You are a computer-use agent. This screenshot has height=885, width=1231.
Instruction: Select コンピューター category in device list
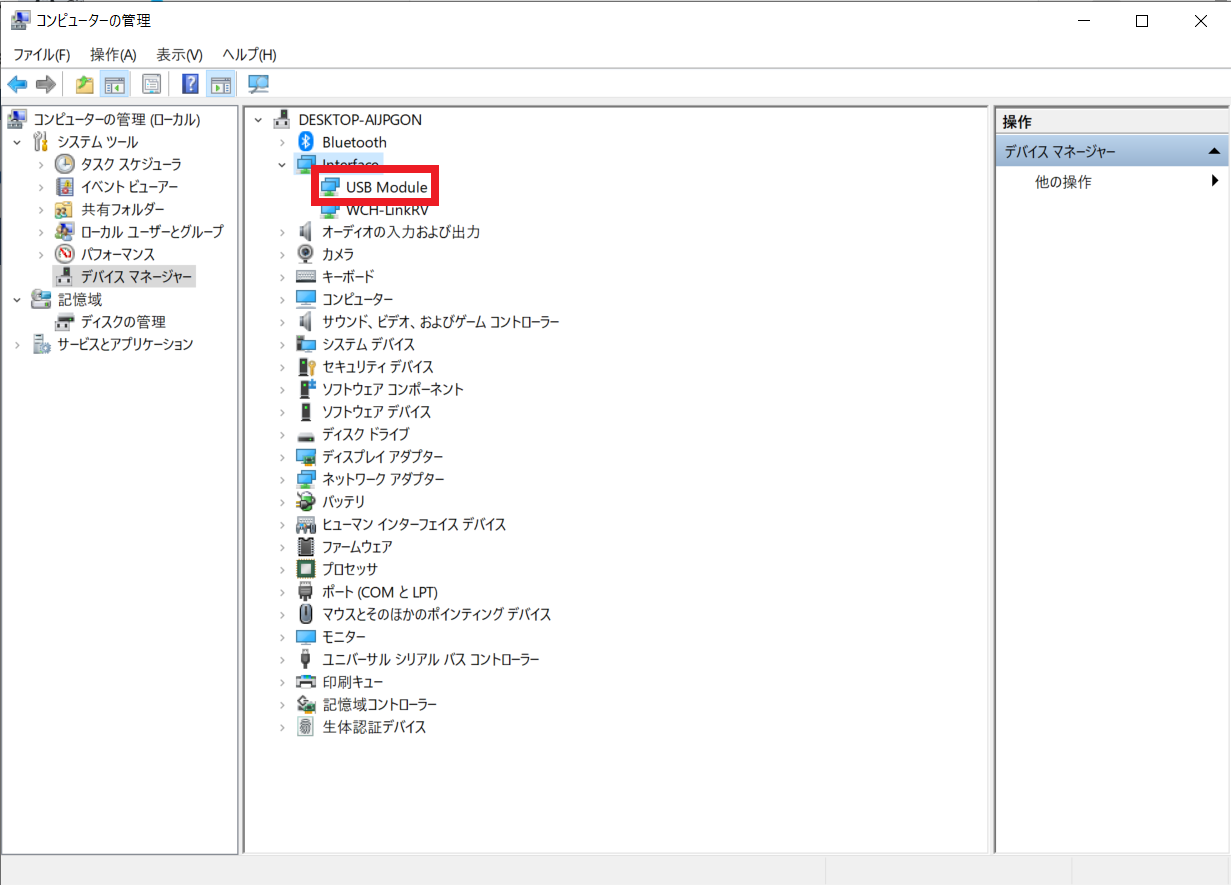pyautogui.click(x=358, y=299)
